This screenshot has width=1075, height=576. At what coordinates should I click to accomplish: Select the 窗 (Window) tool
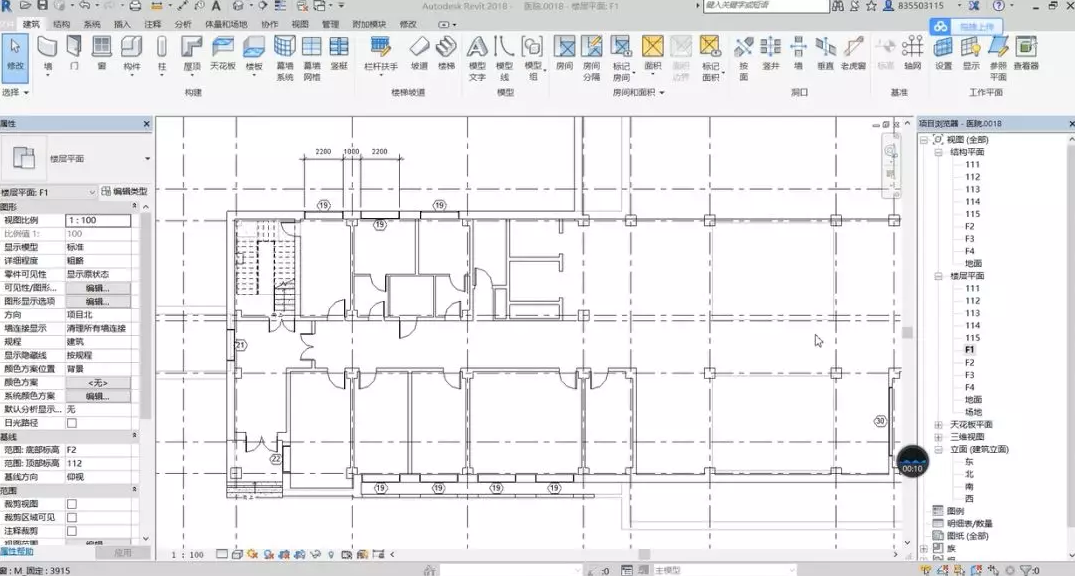tap(101, 54)
